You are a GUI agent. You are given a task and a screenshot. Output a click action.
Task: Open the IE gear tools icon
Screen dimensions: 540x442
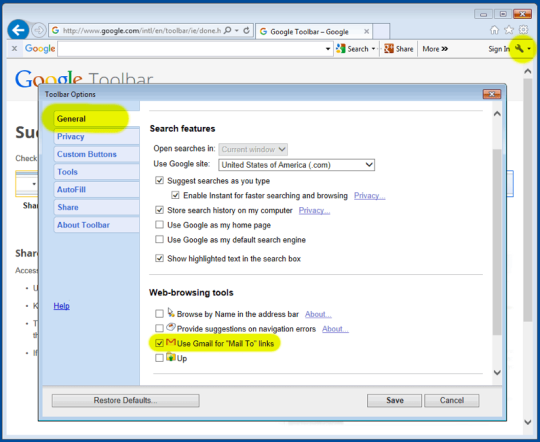pyautogui.click(x=523, y=30)
